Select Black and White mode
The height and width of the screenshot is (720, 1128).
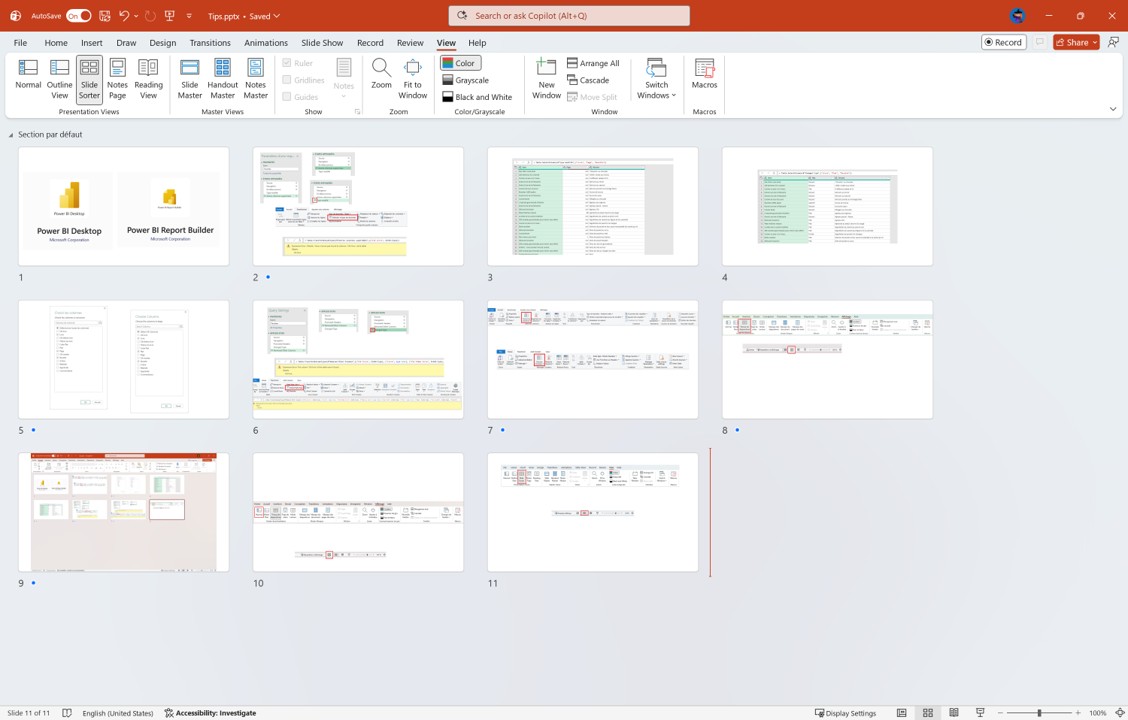click(477, 97)
